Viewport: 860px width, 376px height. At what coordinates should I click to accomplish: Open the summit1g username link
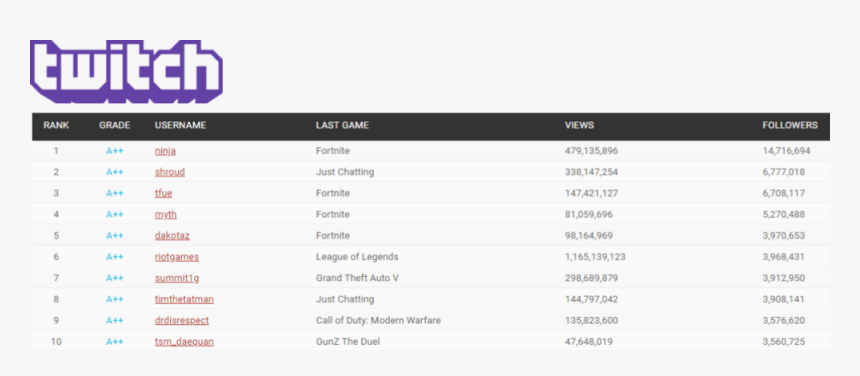[177, 278]
